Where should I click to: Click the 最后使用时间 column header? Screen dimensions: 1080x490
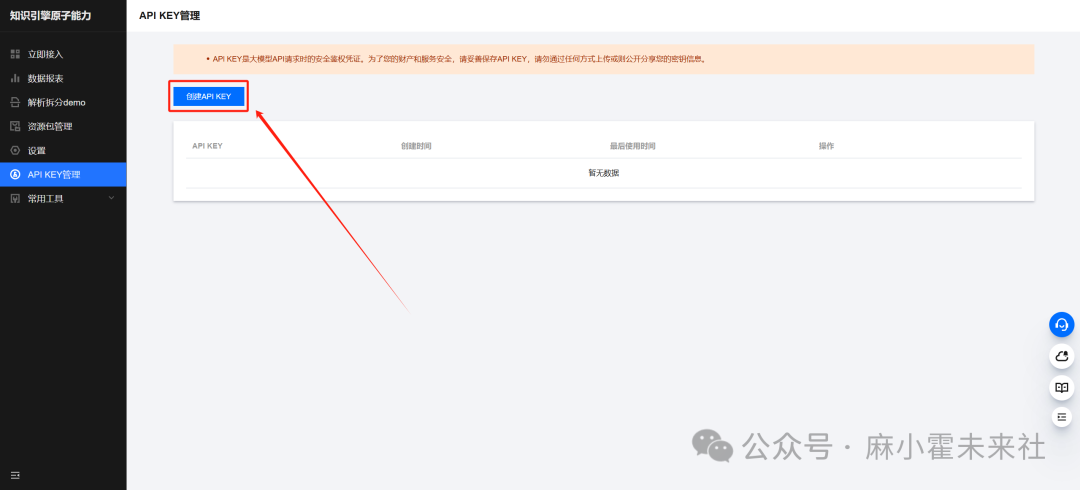click(x=632, y=146)
